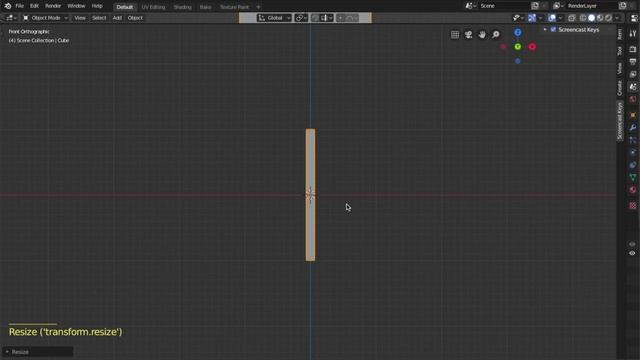640x360 pixels.
Task: Open the View sidebar tab
Action: (x=620, y=68)
